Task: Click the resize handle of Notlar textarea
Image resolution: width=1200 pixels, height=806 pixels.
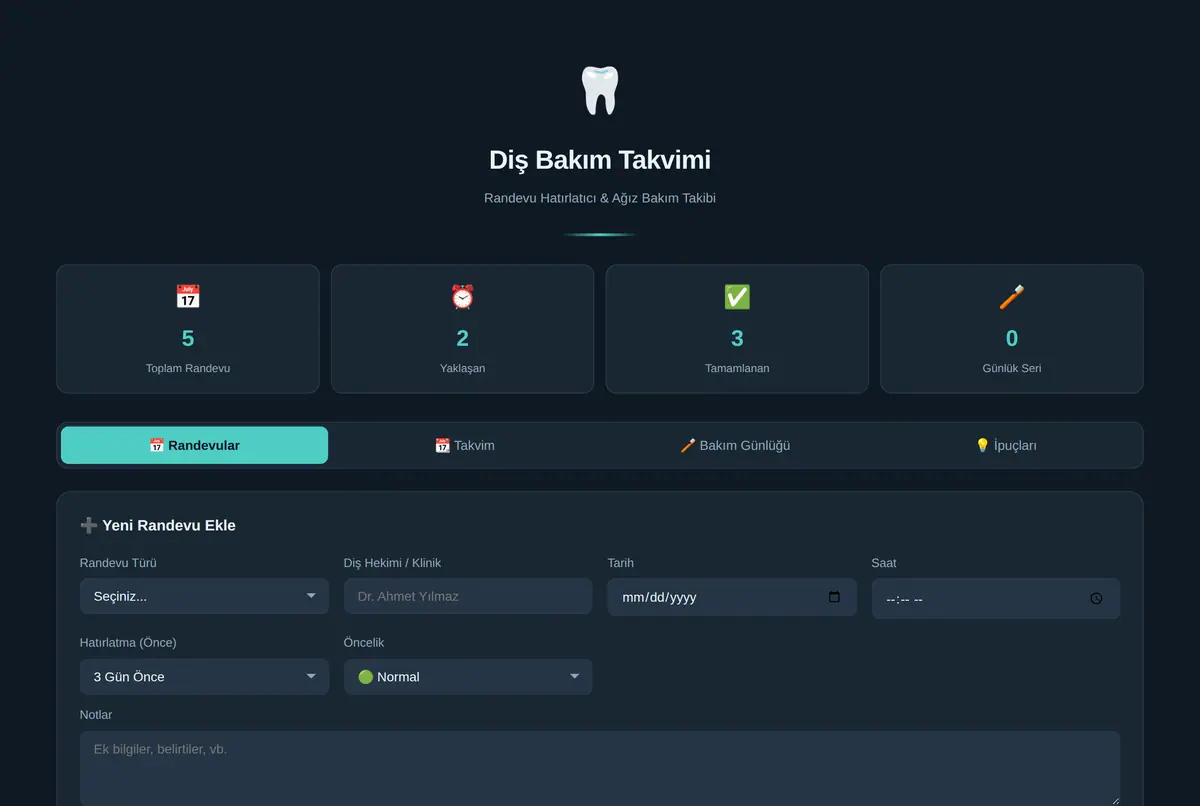Action: point(1114,800)
